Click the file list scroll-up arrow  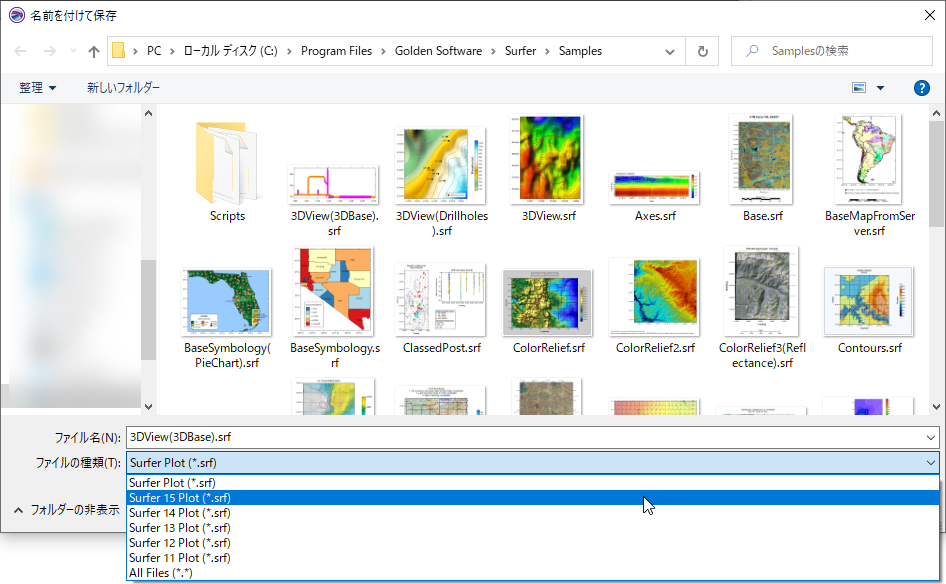point(936,113)
